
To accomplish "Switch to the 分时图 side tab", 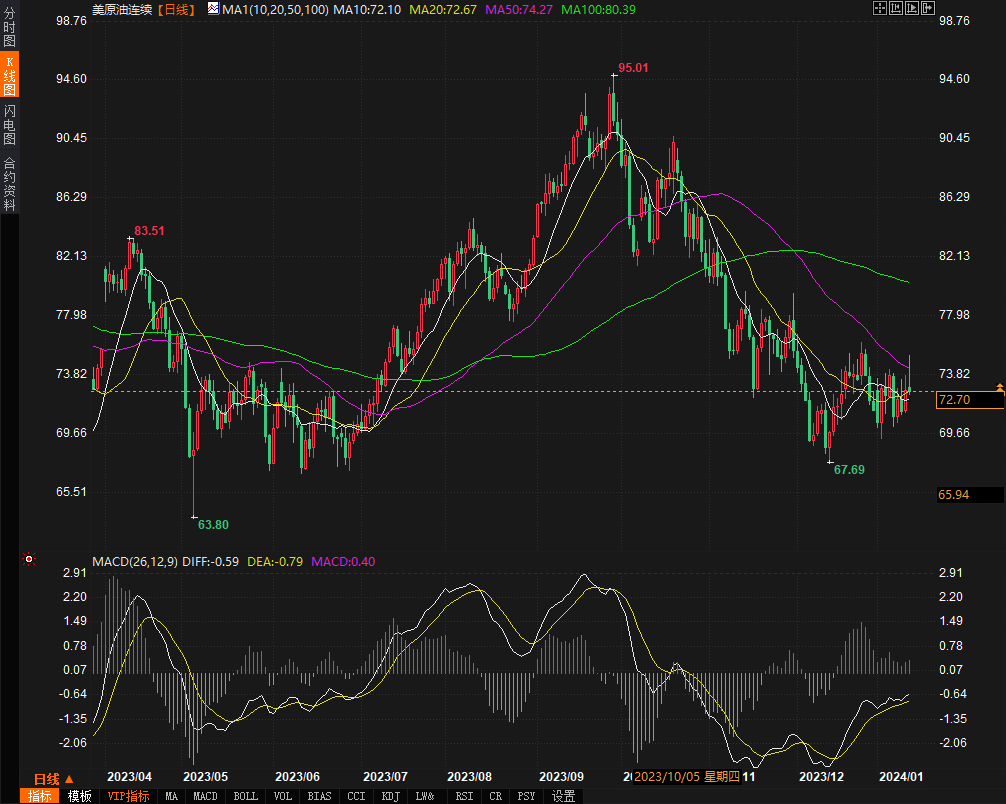I will [x=10, y=28].
